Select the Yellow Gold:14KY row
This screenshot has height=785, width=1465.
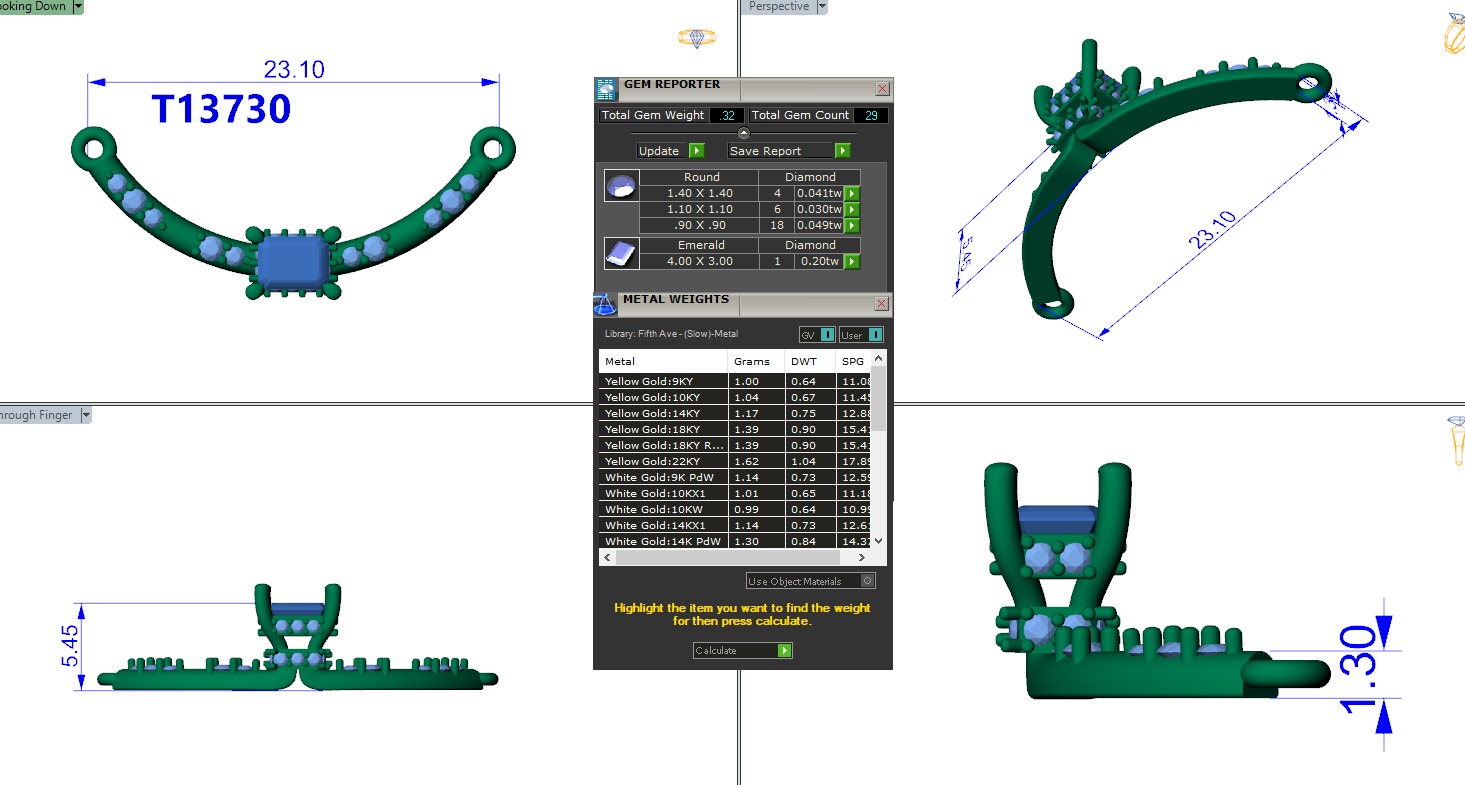click(x=663, y=413)
